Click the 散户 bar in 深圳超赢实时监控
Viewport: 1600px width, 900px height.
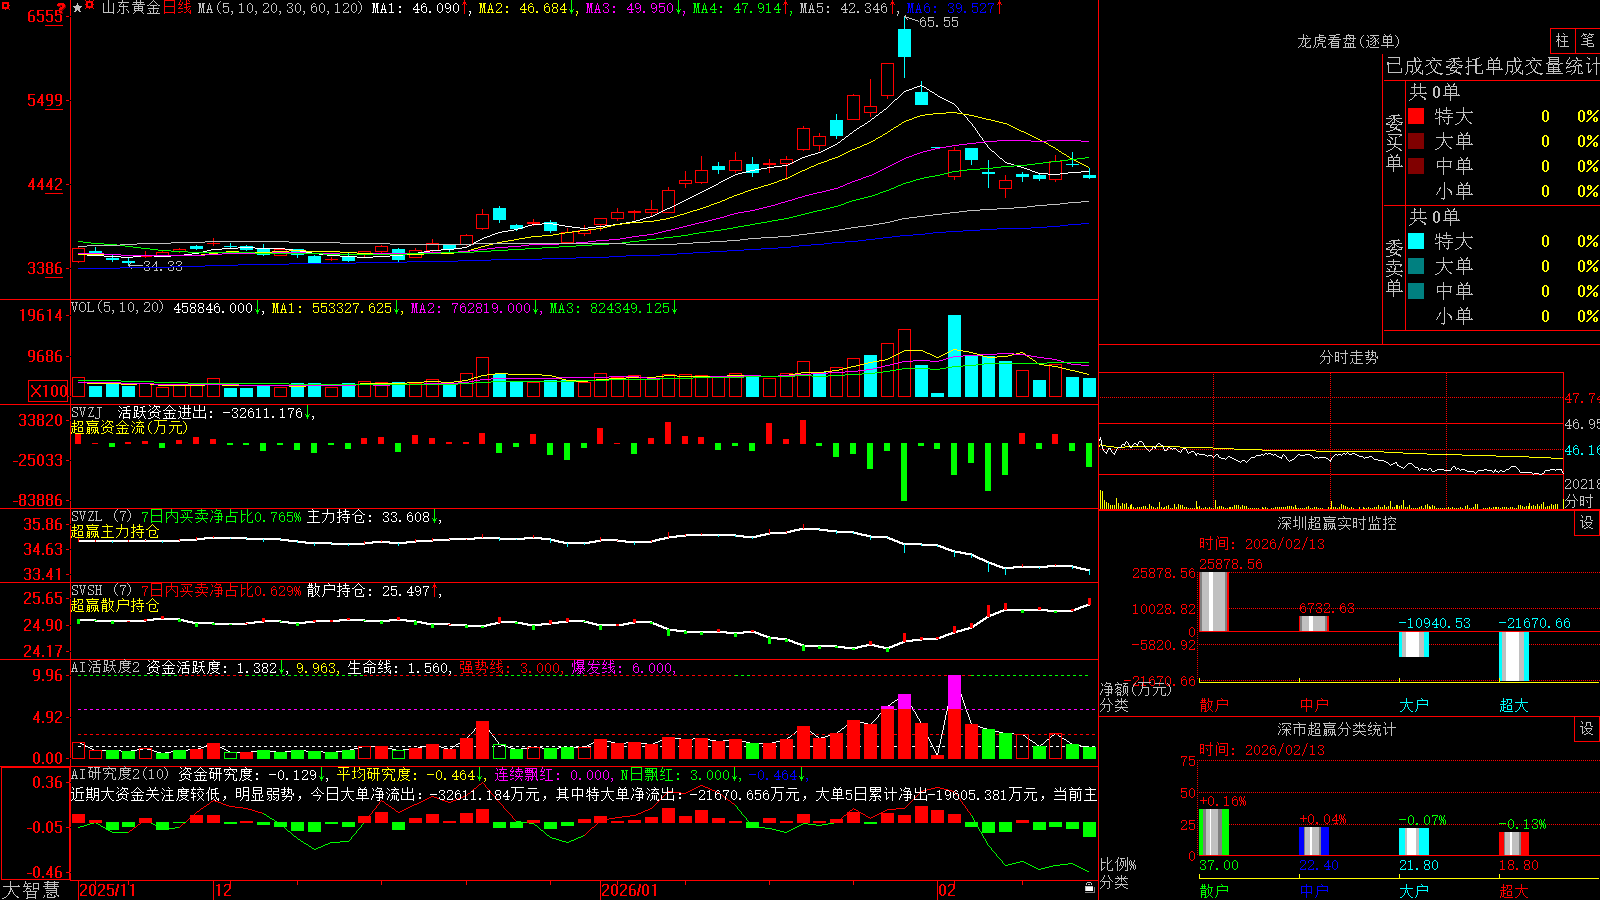[x=1214, y=601]
